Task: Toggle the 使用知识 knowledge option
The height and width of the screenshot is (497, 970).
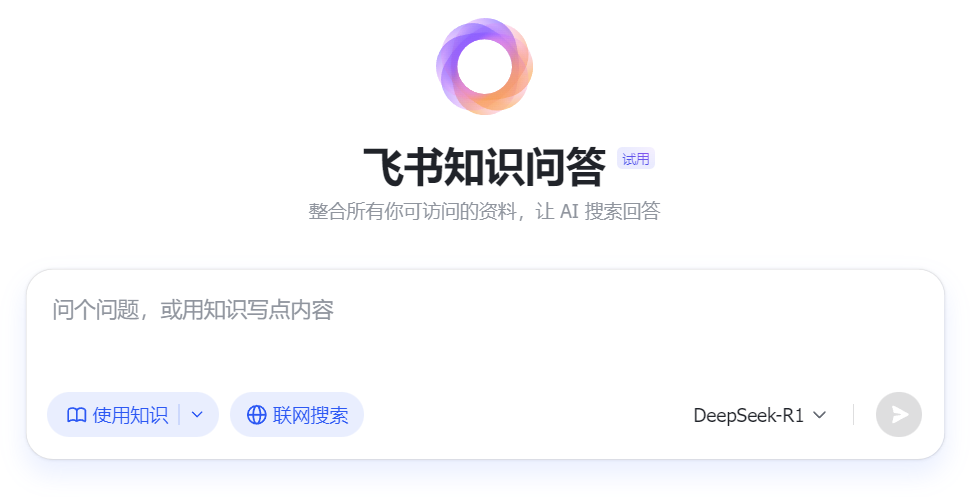Action: pyautogui.click(x=113, y=415)
